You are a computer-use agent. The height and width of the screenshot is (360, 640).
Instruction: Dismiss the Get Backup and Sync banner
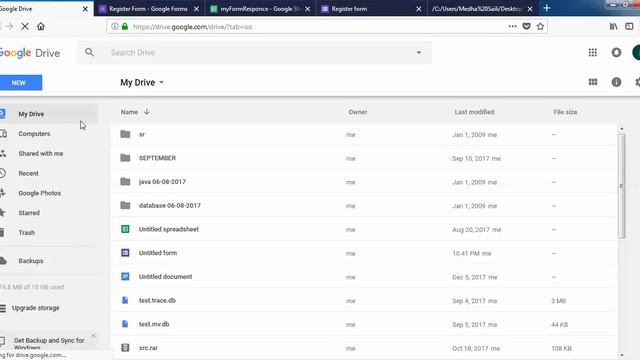coord(93,336)
